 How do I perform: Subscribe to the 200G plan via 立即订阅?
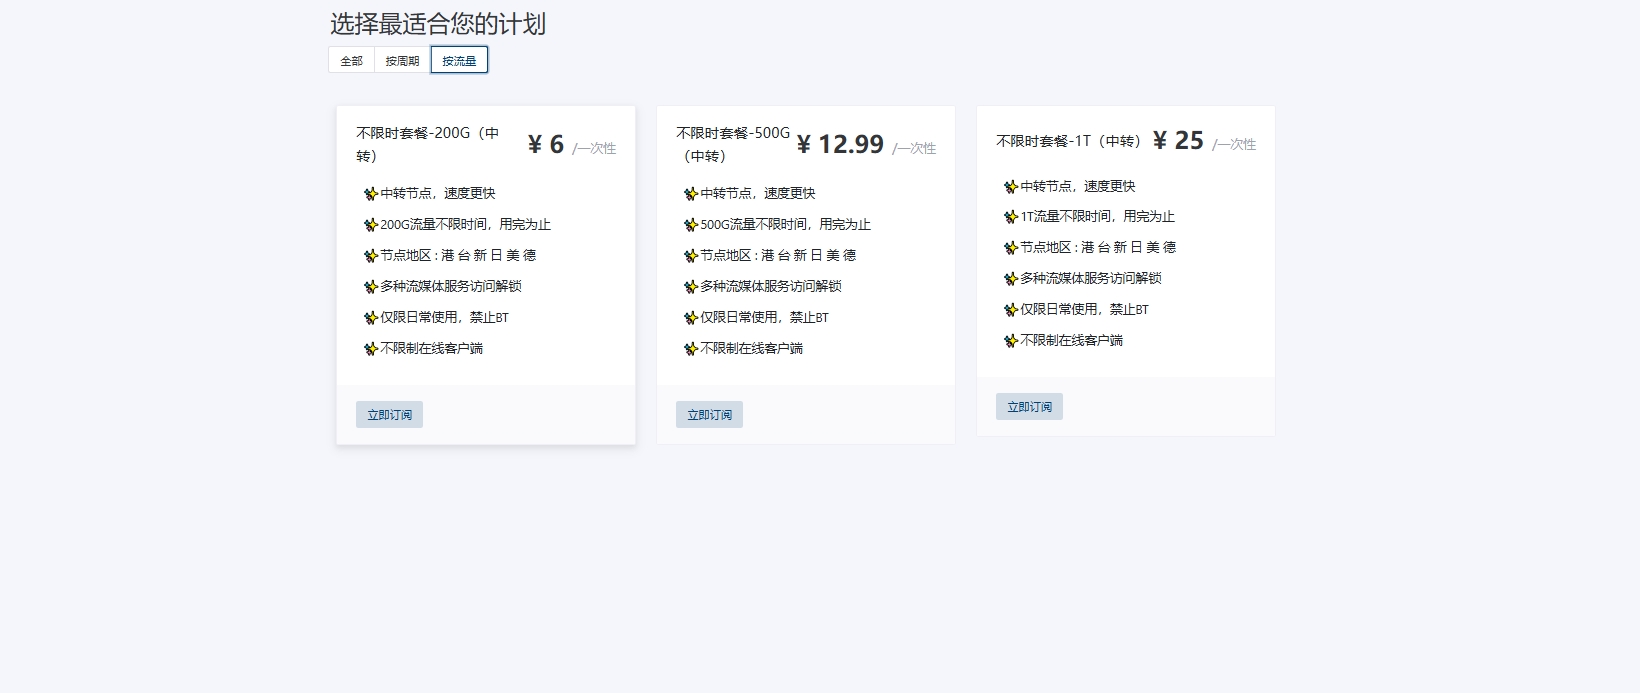point(389,415)
